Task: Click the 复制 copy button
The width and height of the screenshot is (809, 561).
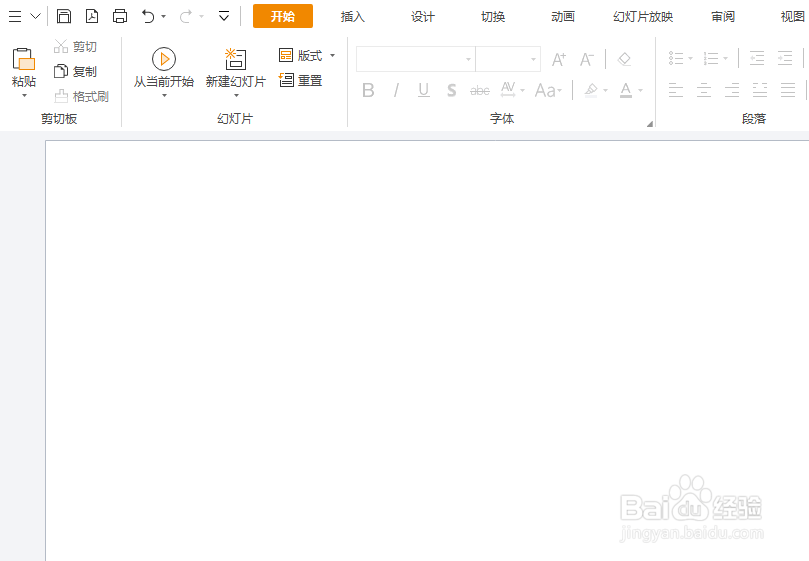Action: (x=75, y=71)
